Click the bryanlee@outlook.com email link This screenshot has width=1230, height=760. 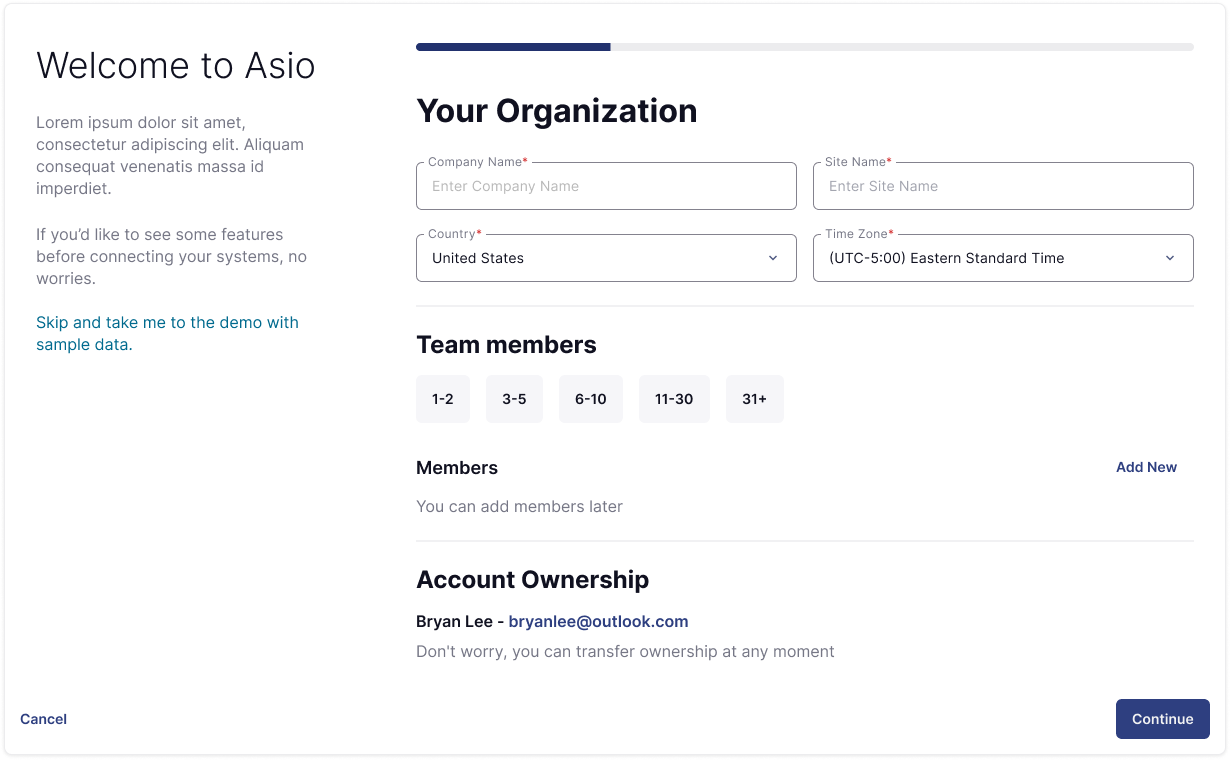(598, 621)
